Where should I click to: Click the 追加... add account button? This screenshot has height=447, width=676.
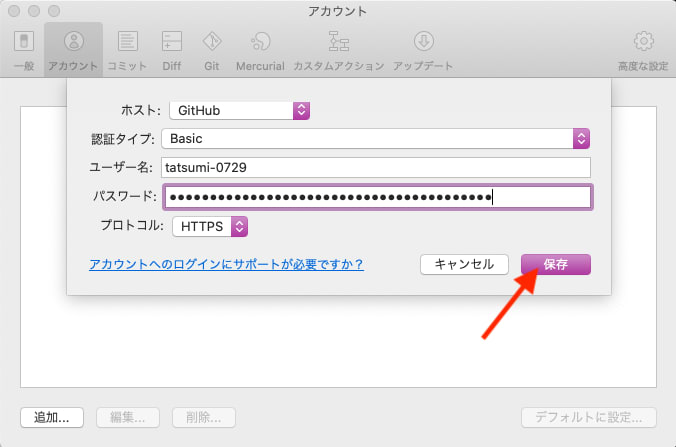pos(52,417)
